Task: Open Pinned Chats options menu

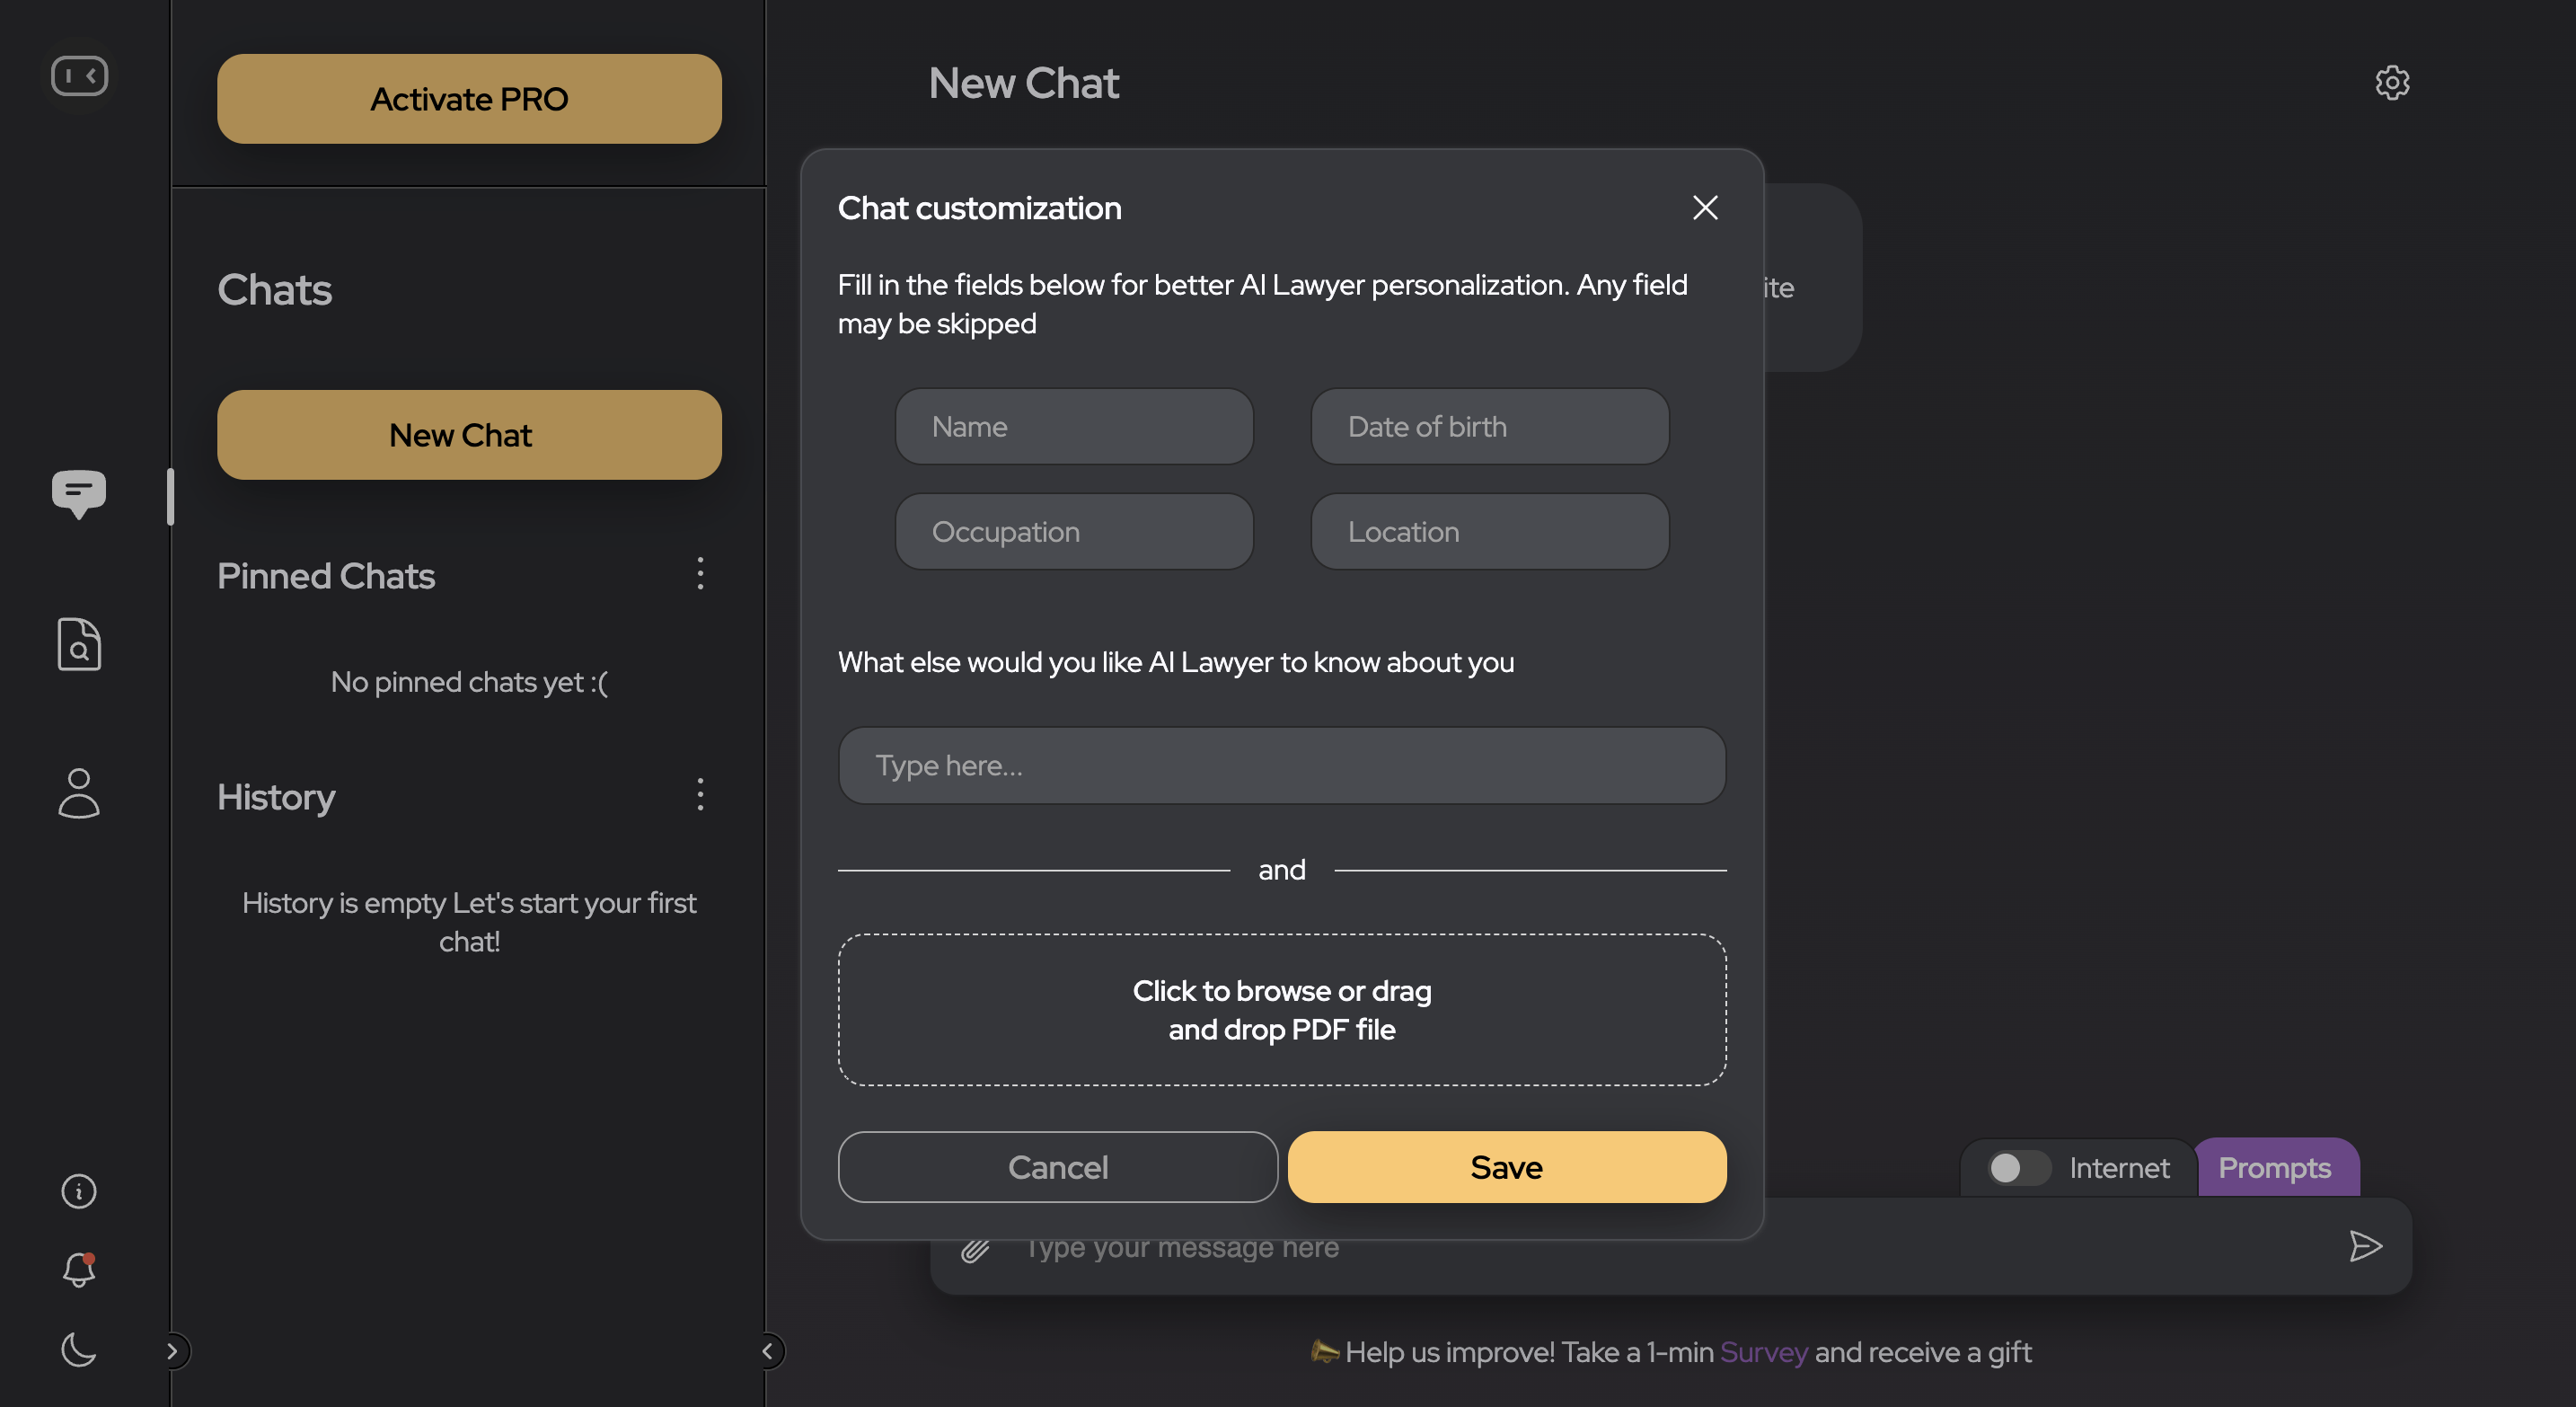Action: (700, 574)
